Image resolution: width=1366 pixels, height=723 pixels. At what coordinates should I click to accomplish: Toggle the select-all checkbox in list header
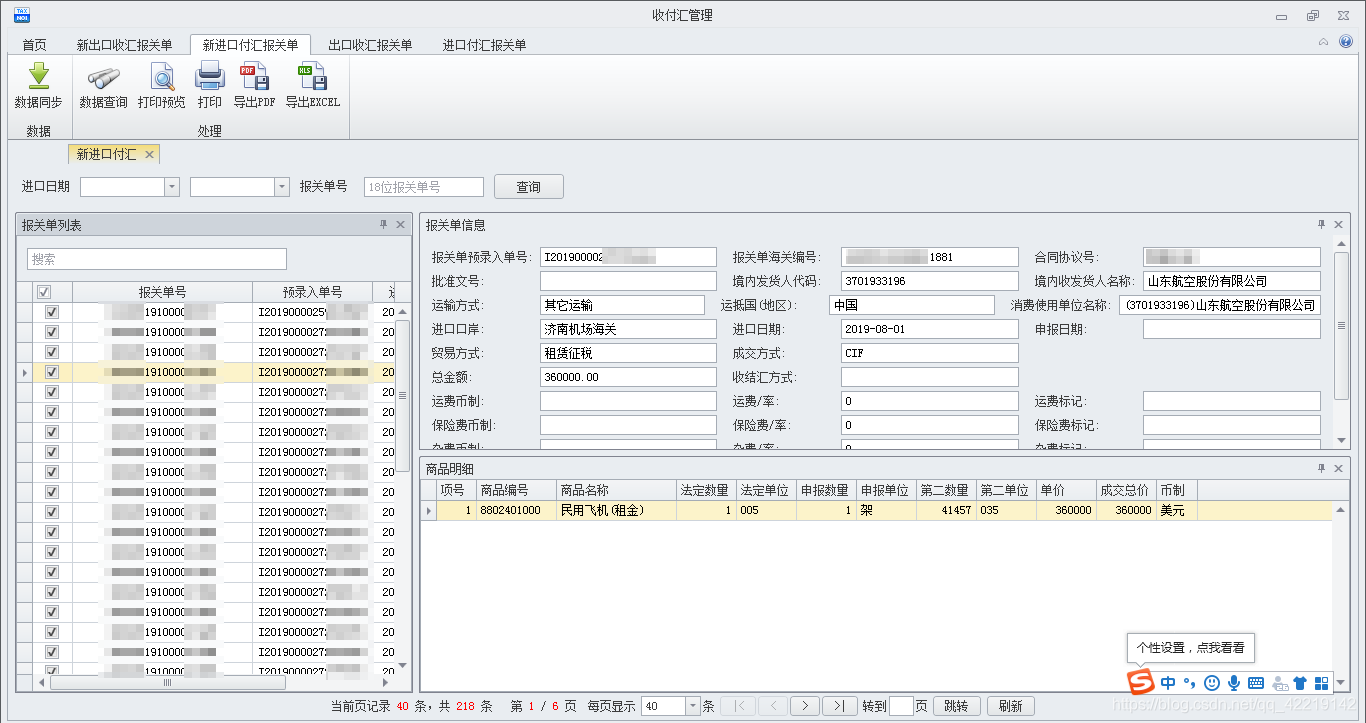click(44, 292)
